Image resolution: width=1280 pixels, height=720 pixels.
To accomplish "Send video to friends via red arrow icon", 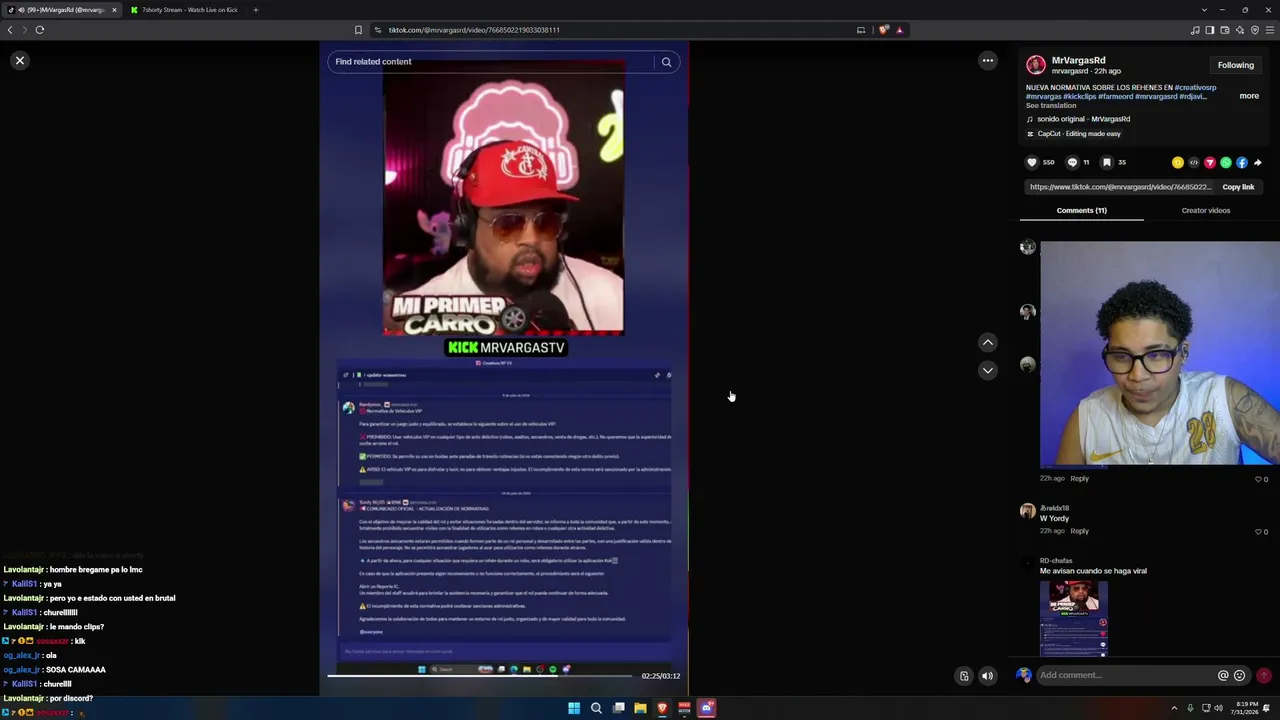I will [1210, 162].
